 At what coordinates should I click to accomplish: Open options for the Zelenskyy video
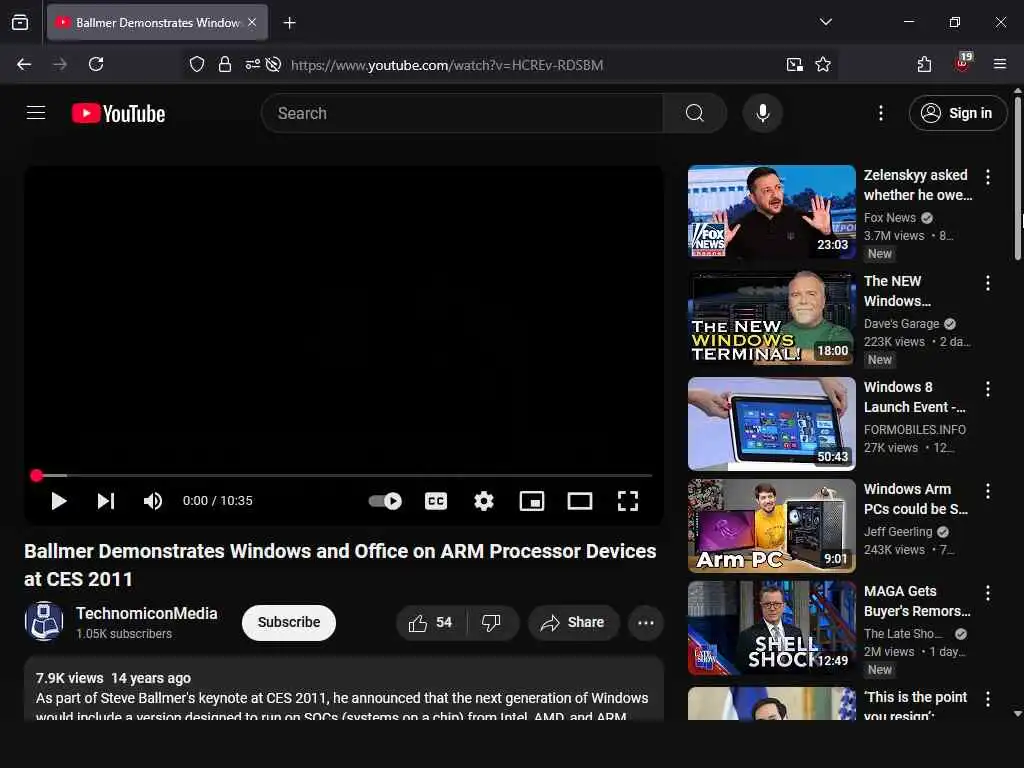click(987, 177)
